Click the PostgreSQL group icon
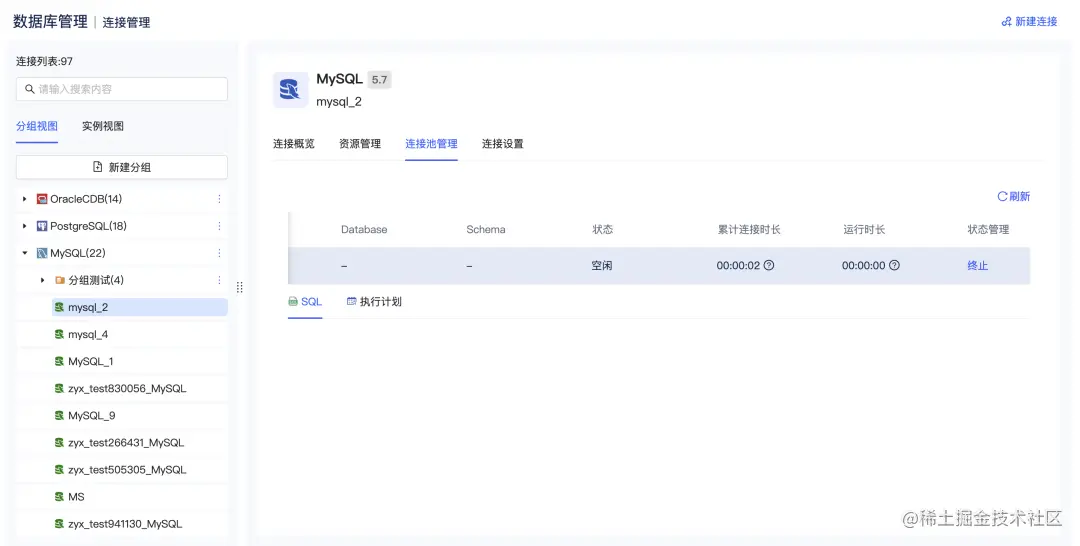This screenshot has width=1080, height=546. (42, 226)
